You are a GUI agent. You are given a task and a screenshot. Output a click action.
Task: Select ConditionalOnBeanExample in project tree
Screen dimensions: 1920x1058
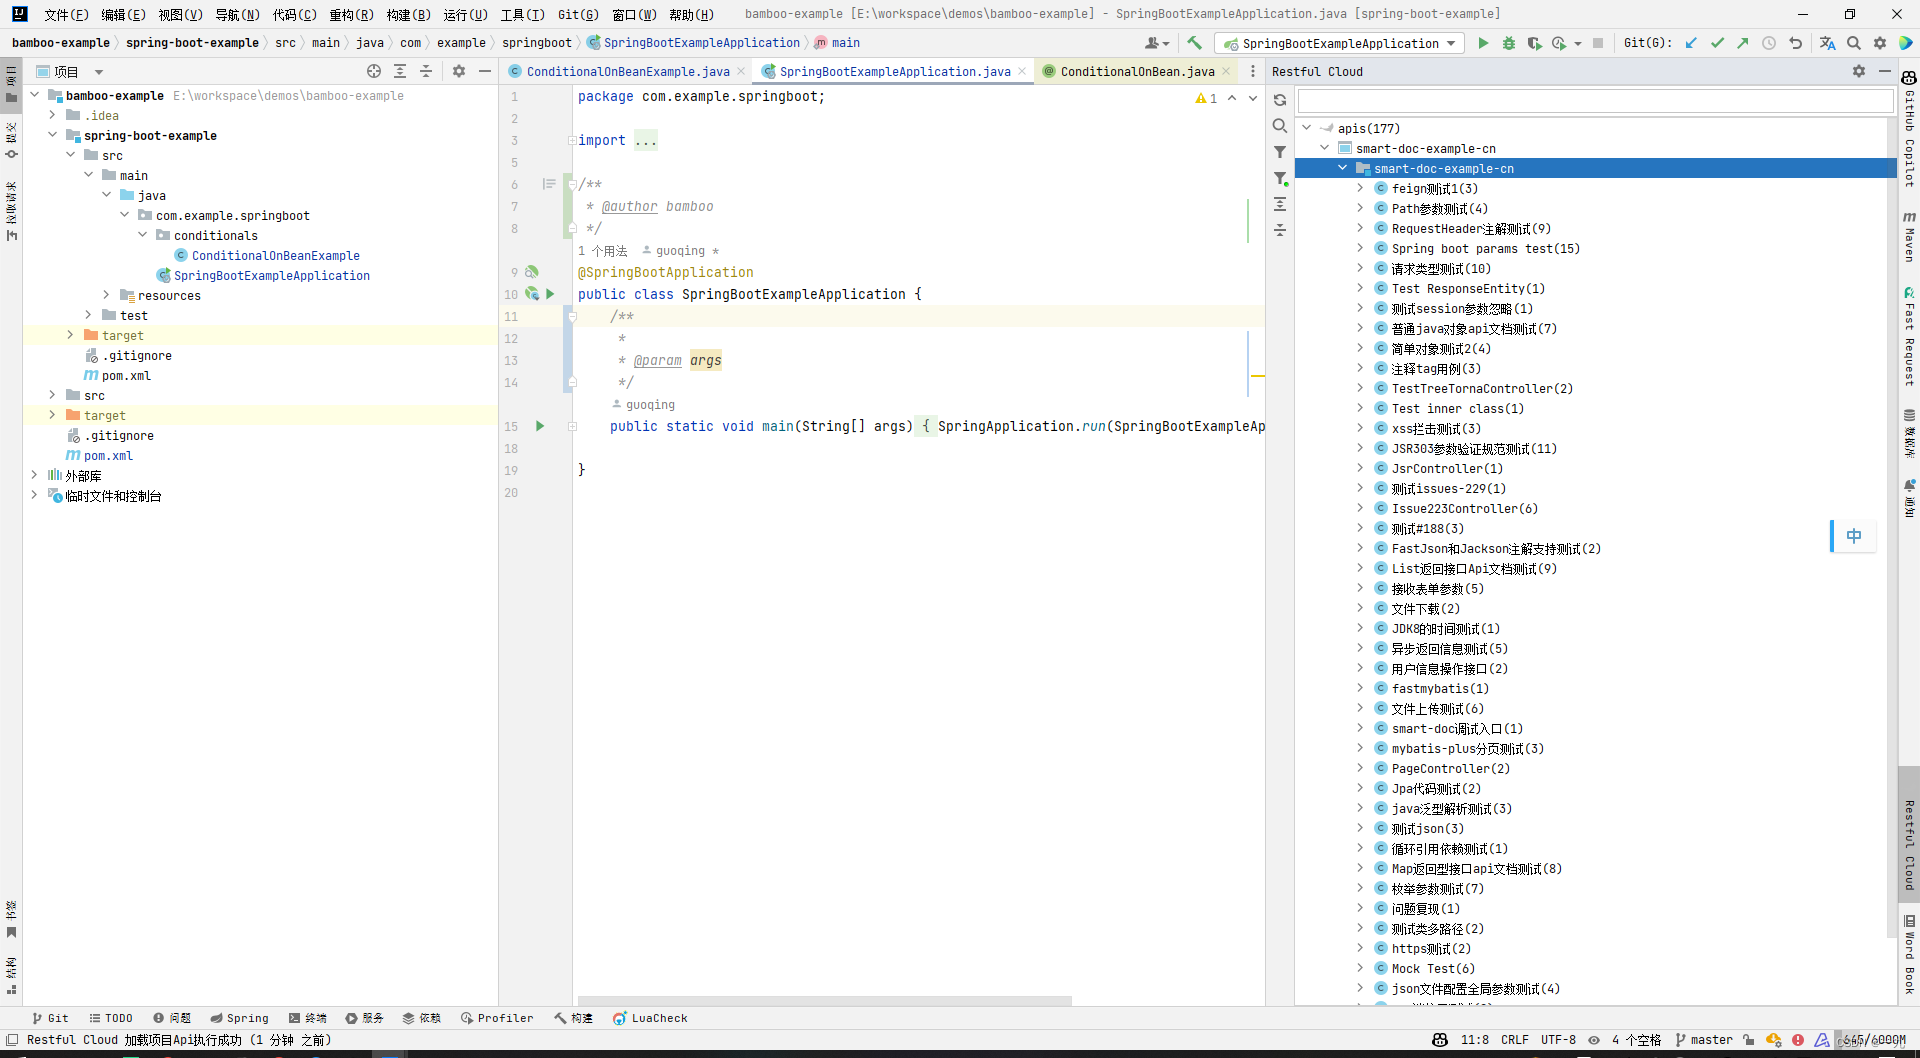pos(267,255)
